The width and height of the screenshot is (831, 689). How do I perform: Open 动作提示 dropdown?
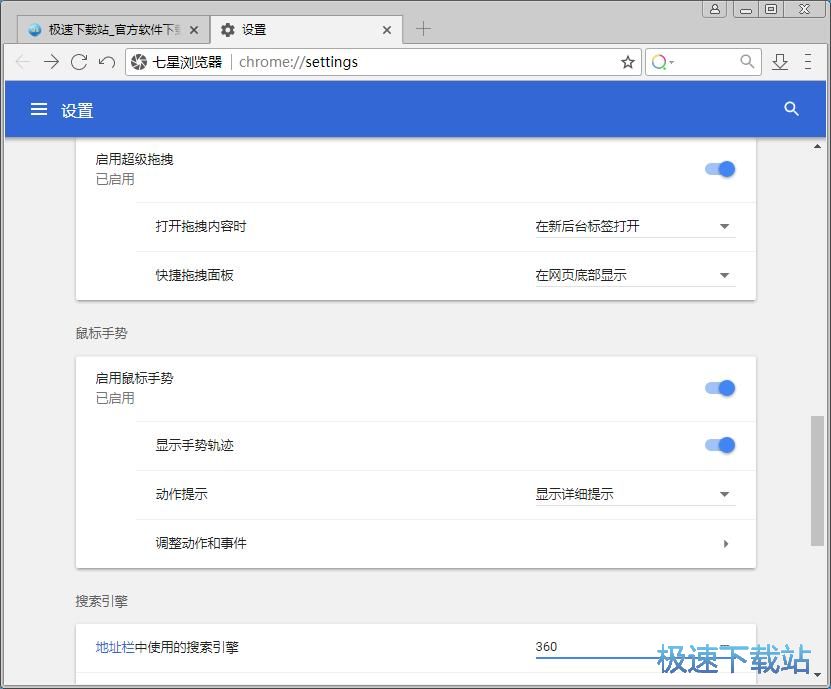[x=635, y=494]
